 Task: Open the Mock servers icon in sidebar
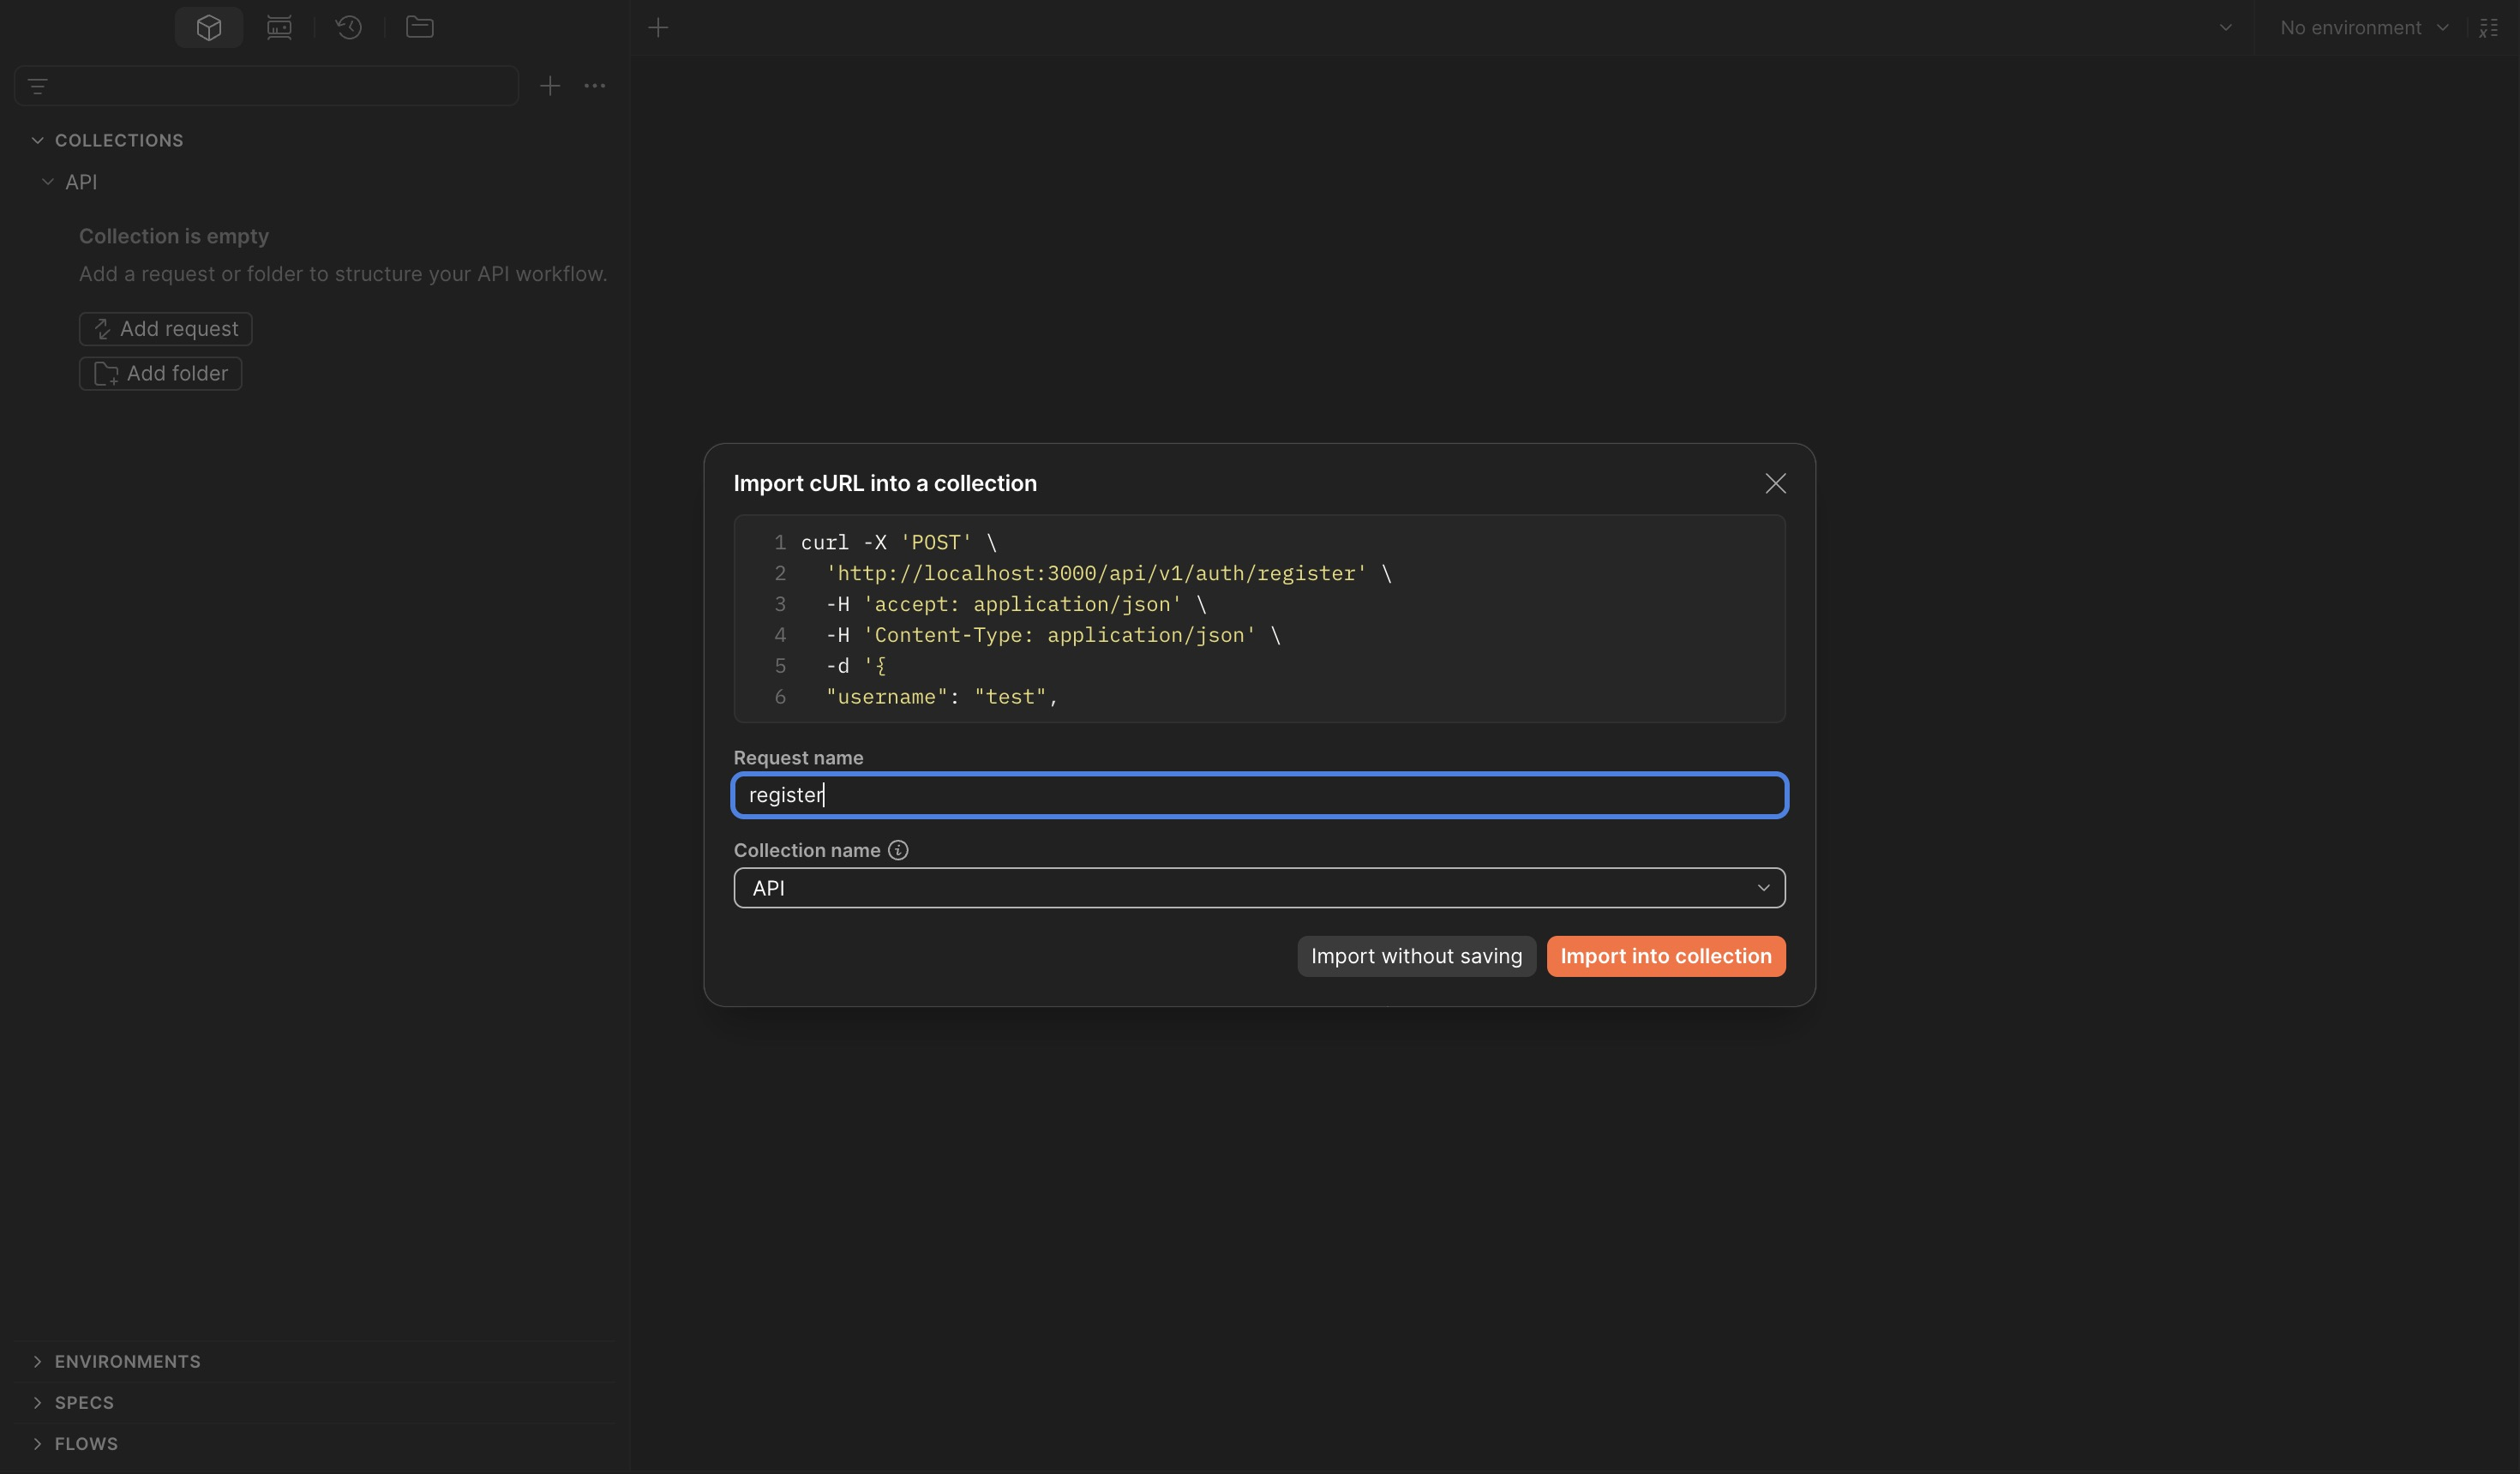(x=279, y=27)
